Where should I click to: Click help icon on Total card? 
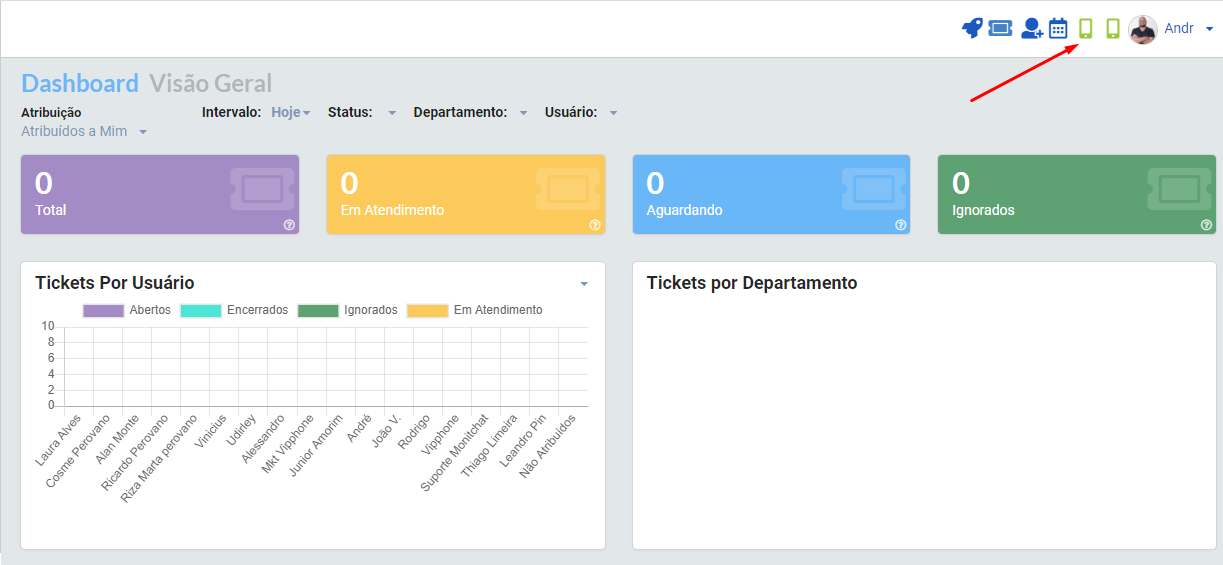289,225
